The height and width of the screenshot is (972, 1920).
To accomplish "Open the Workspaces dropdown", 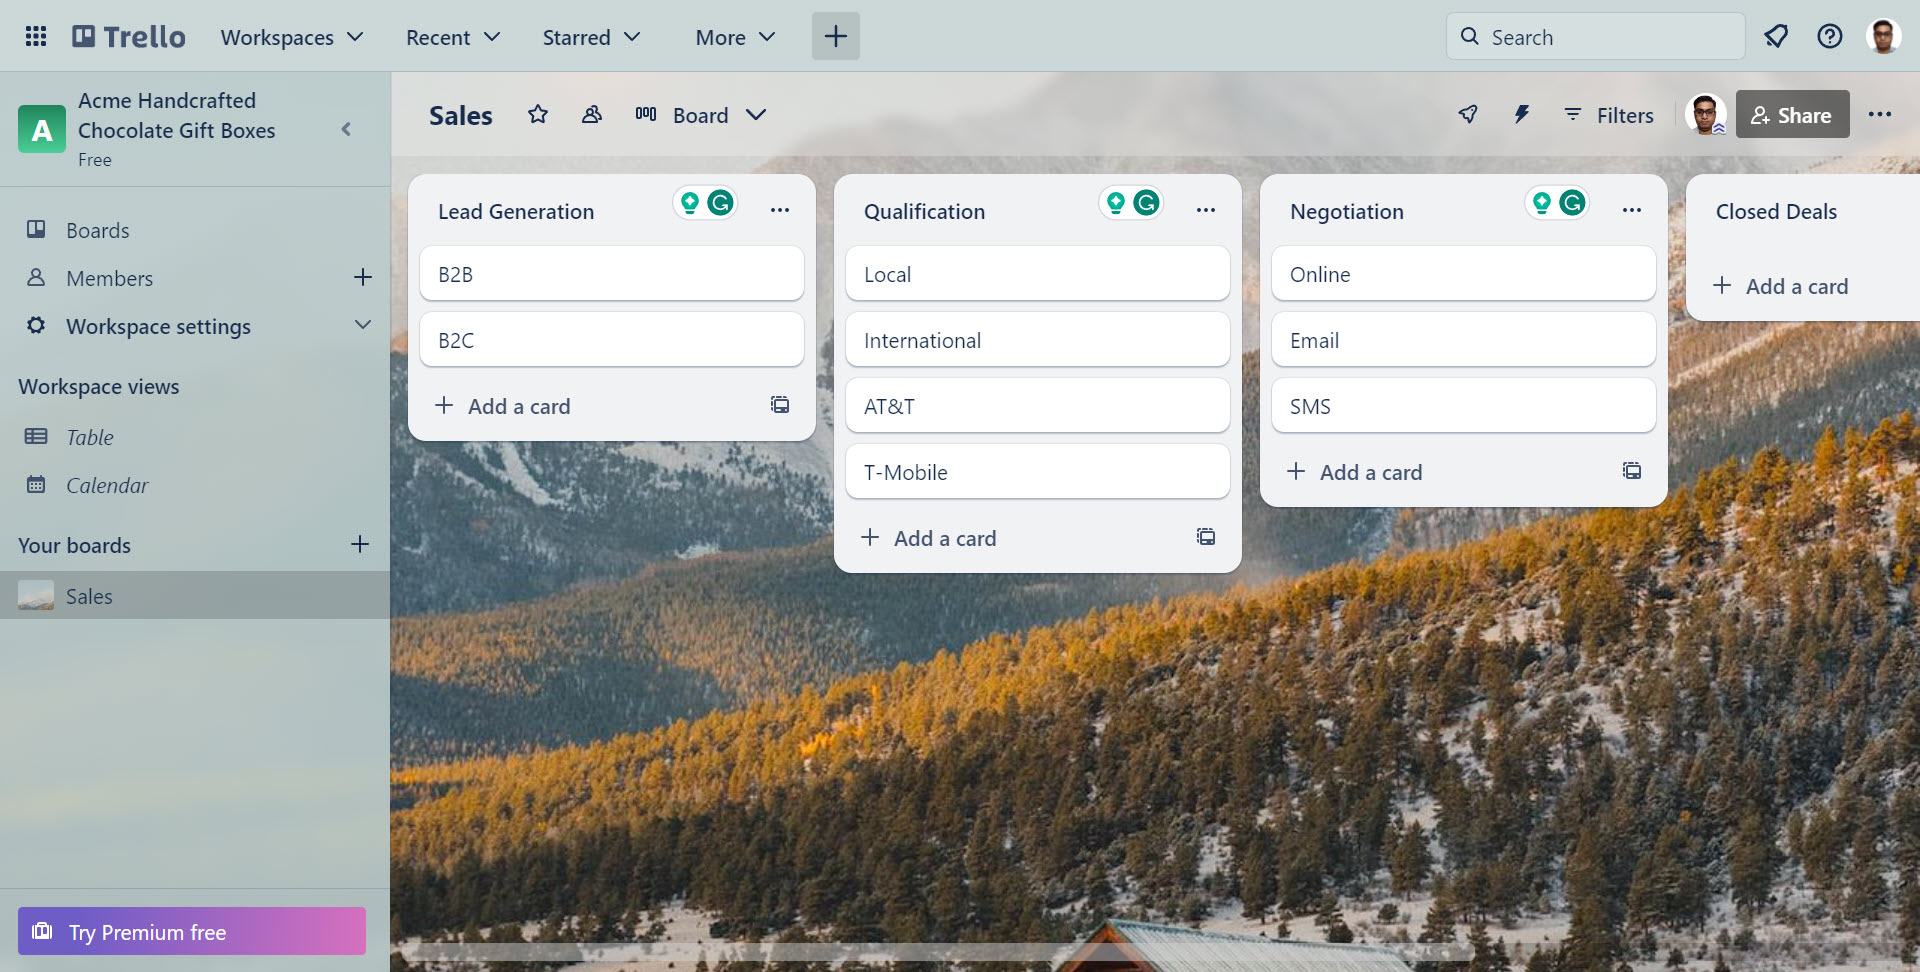I will 292,37.
